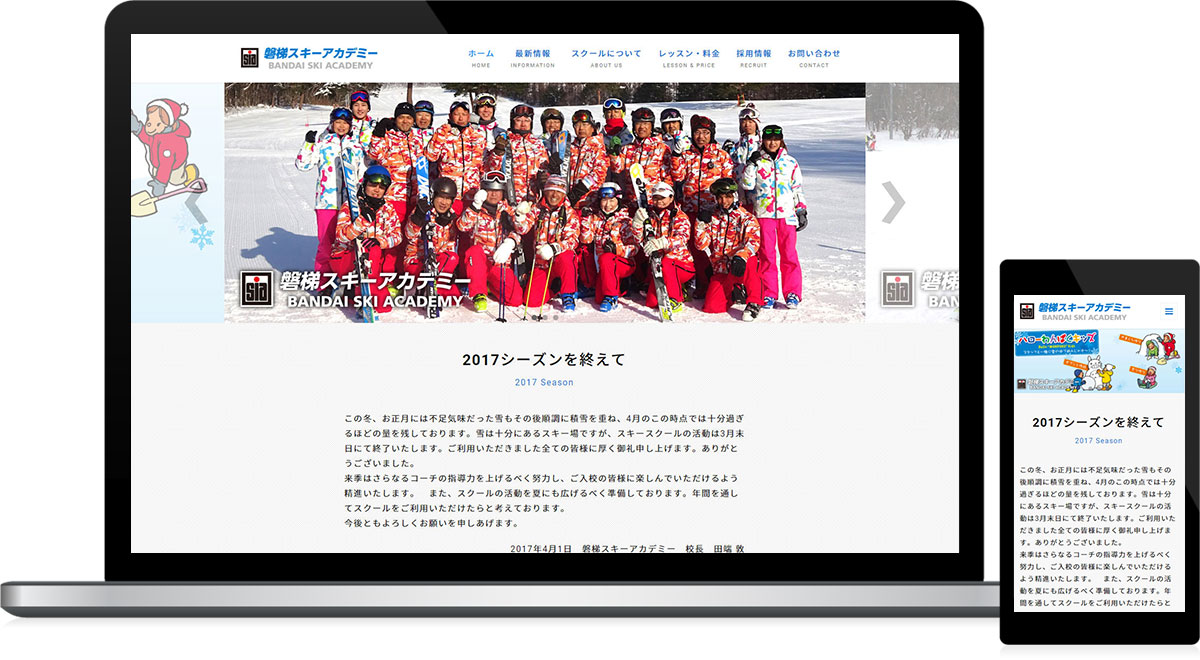Viewport: 1200px width, 660px height.
Task: Open スクールについて (About Us) menu
Action: click(x=606, y=58)
